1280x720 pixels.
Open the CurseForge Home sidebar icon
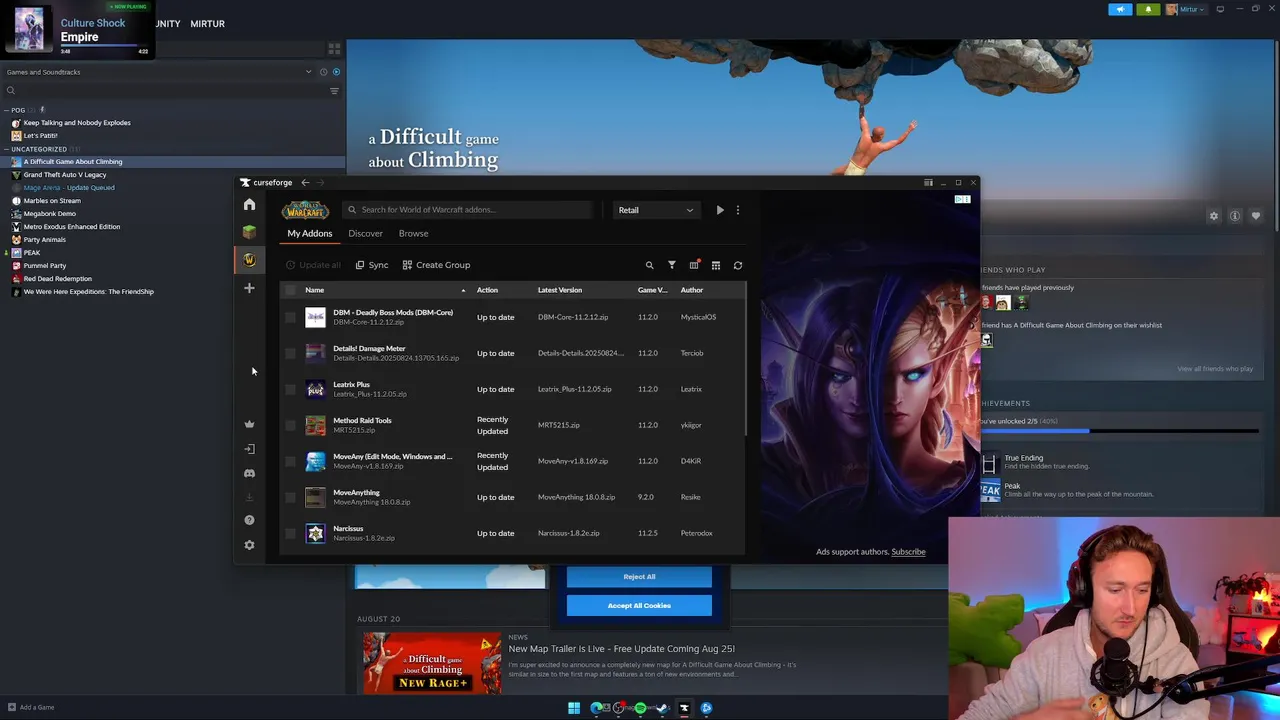tap(249, 205)
